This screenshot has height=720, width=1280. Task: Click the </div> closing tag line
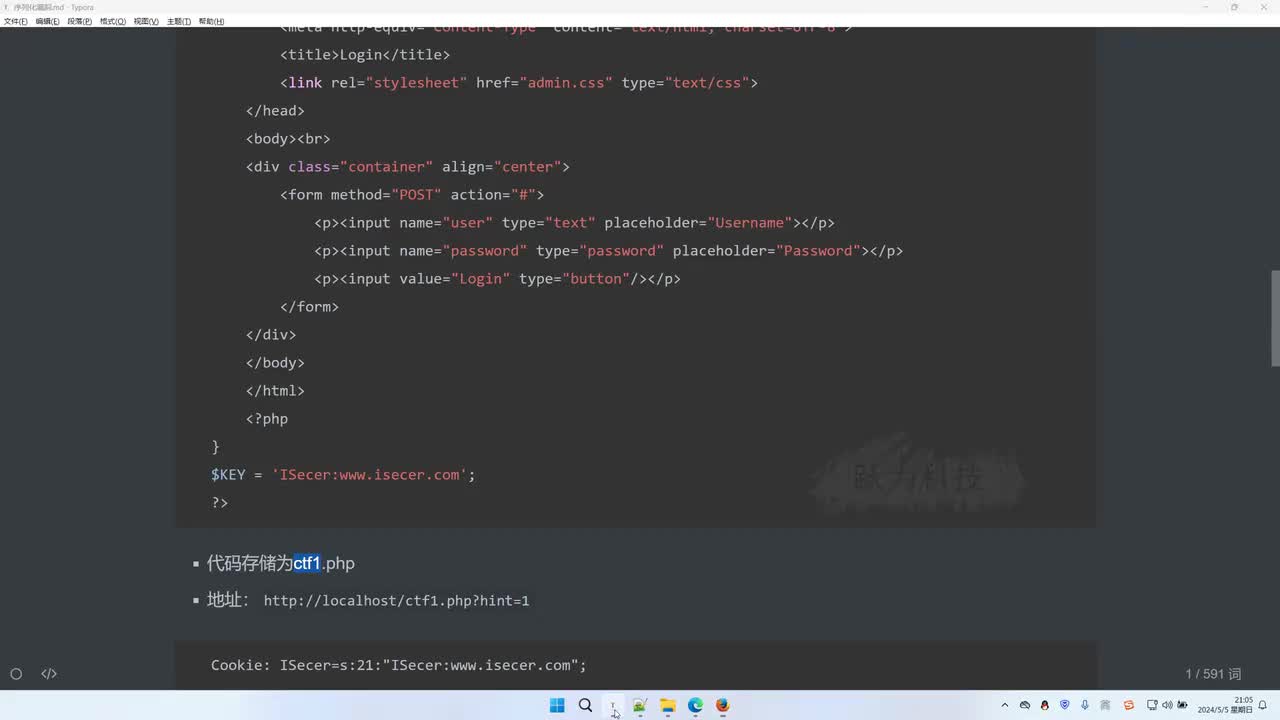271,335
